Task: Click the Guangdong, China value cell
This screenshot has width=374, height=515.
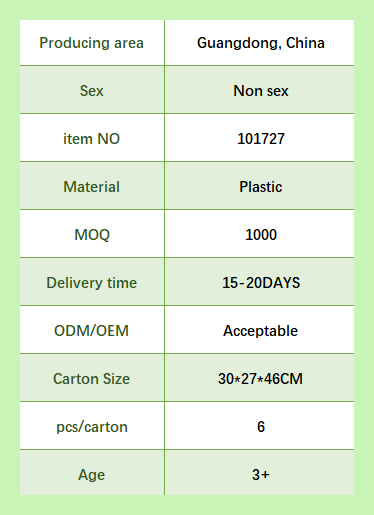Action: click(259, 43)
